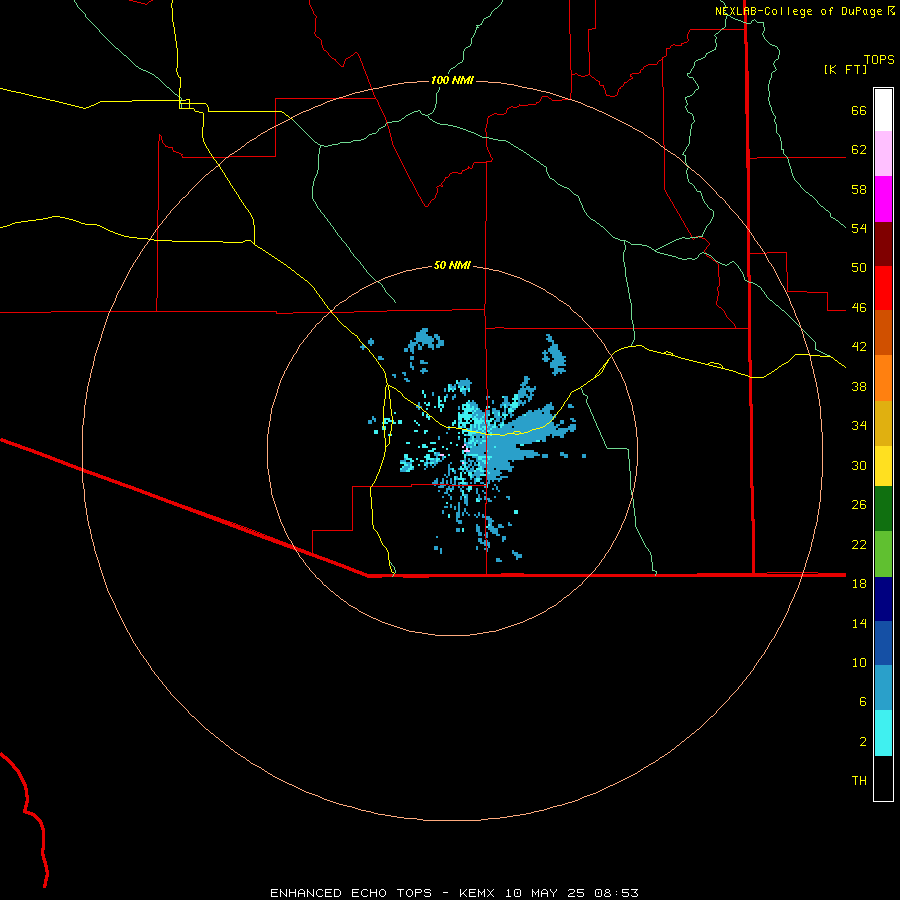Select the '50' scale label
900x900 pixels.
[859, 268]
